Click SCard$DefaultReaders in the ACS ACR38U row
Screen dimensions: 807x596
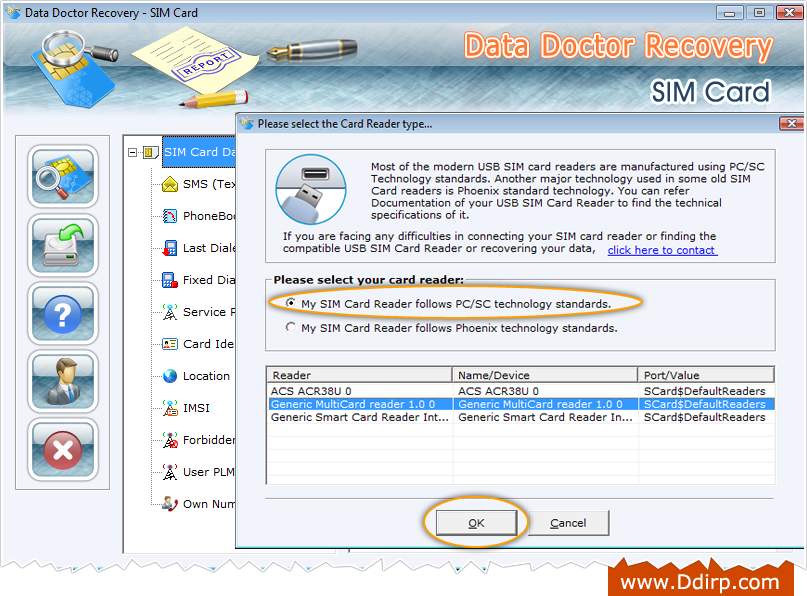[705, 391]
